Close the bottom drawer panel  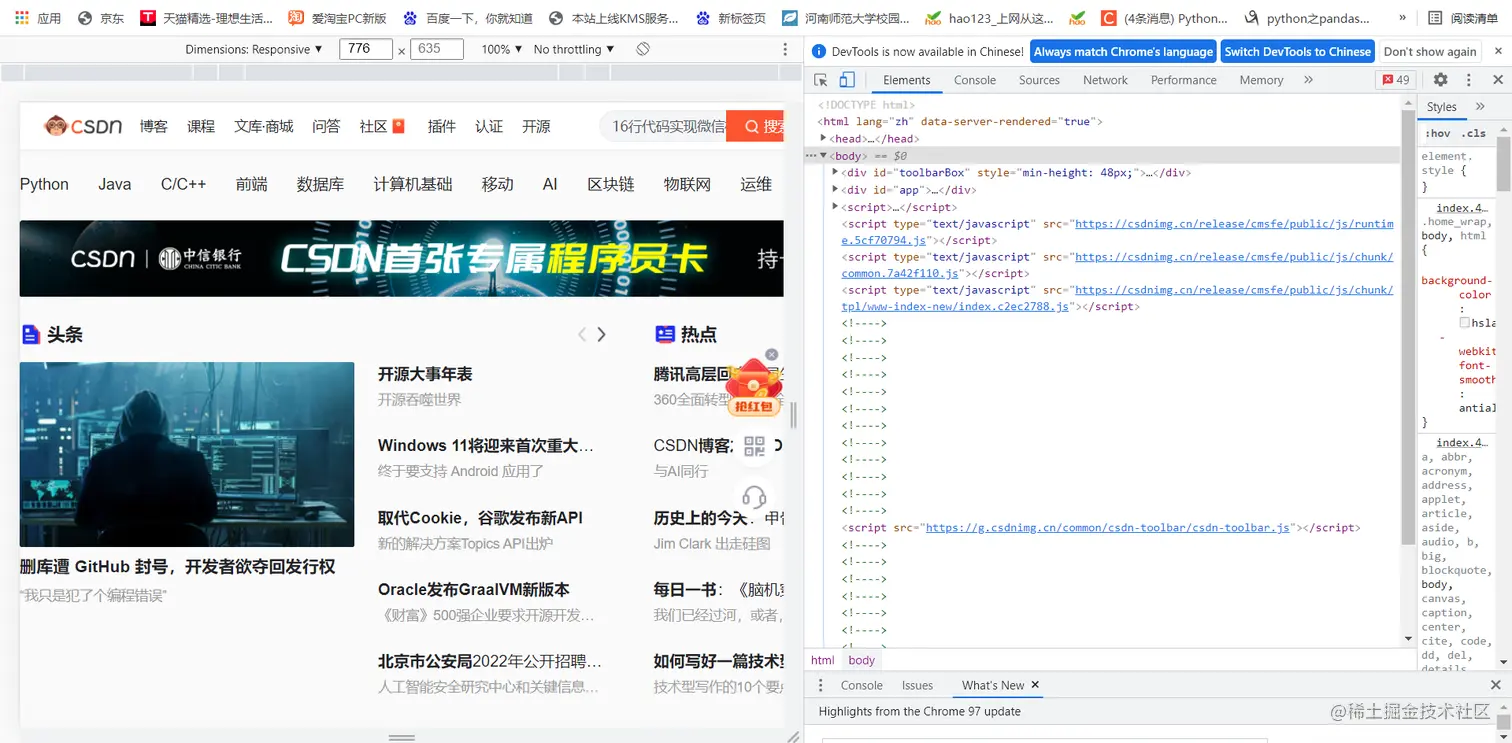click(x=1496, y=685)
